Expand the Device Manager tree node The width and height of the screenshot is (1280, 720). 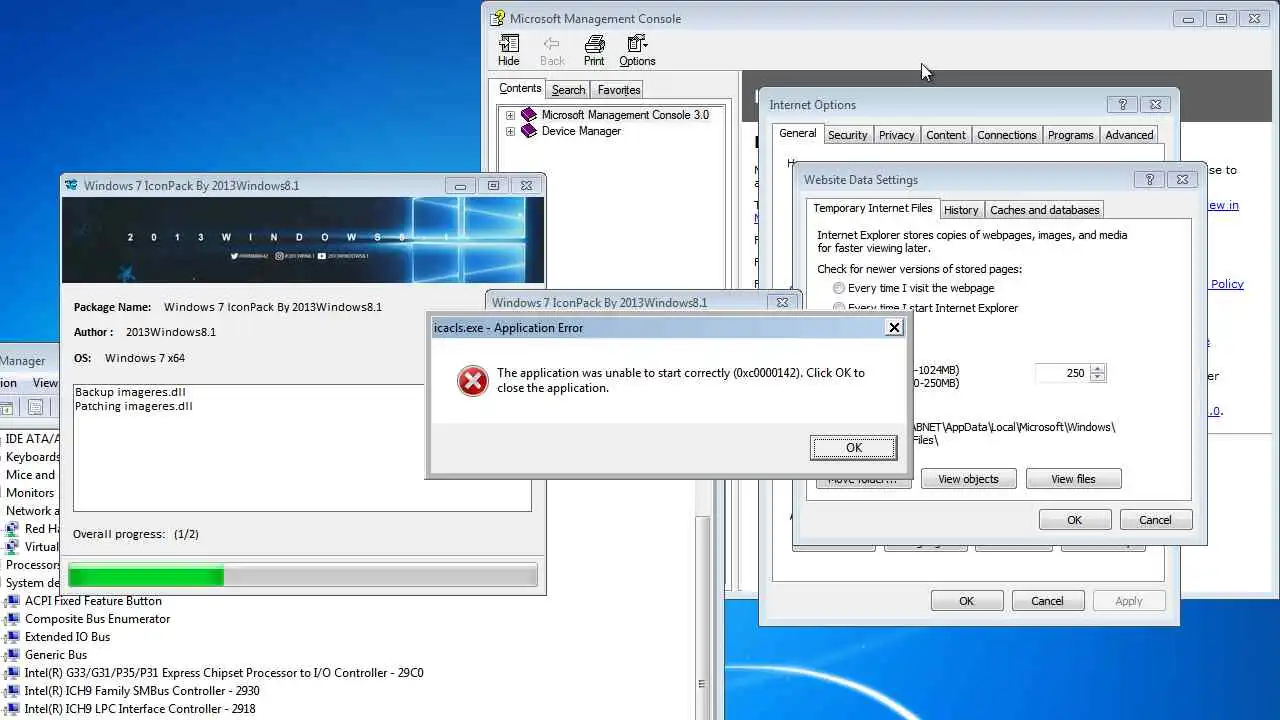coord(510,131)
